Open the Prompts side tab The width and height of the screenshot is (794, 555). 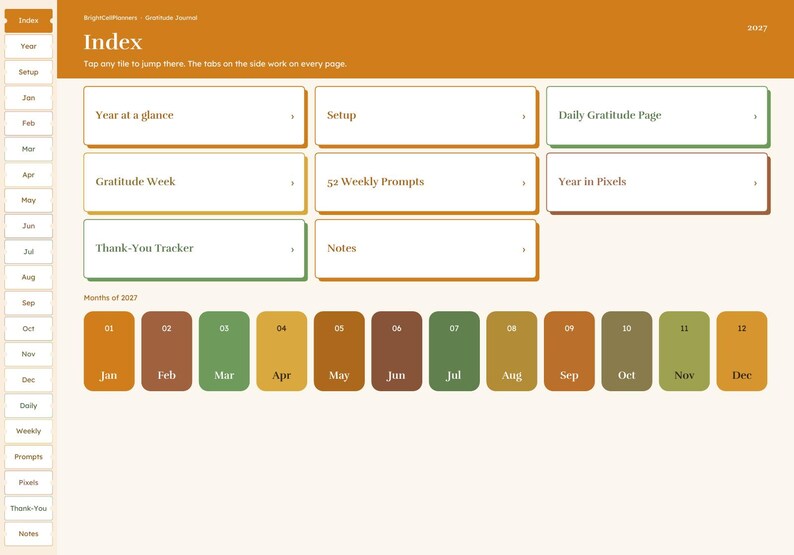pyautogui.click(x=28, y=457)
